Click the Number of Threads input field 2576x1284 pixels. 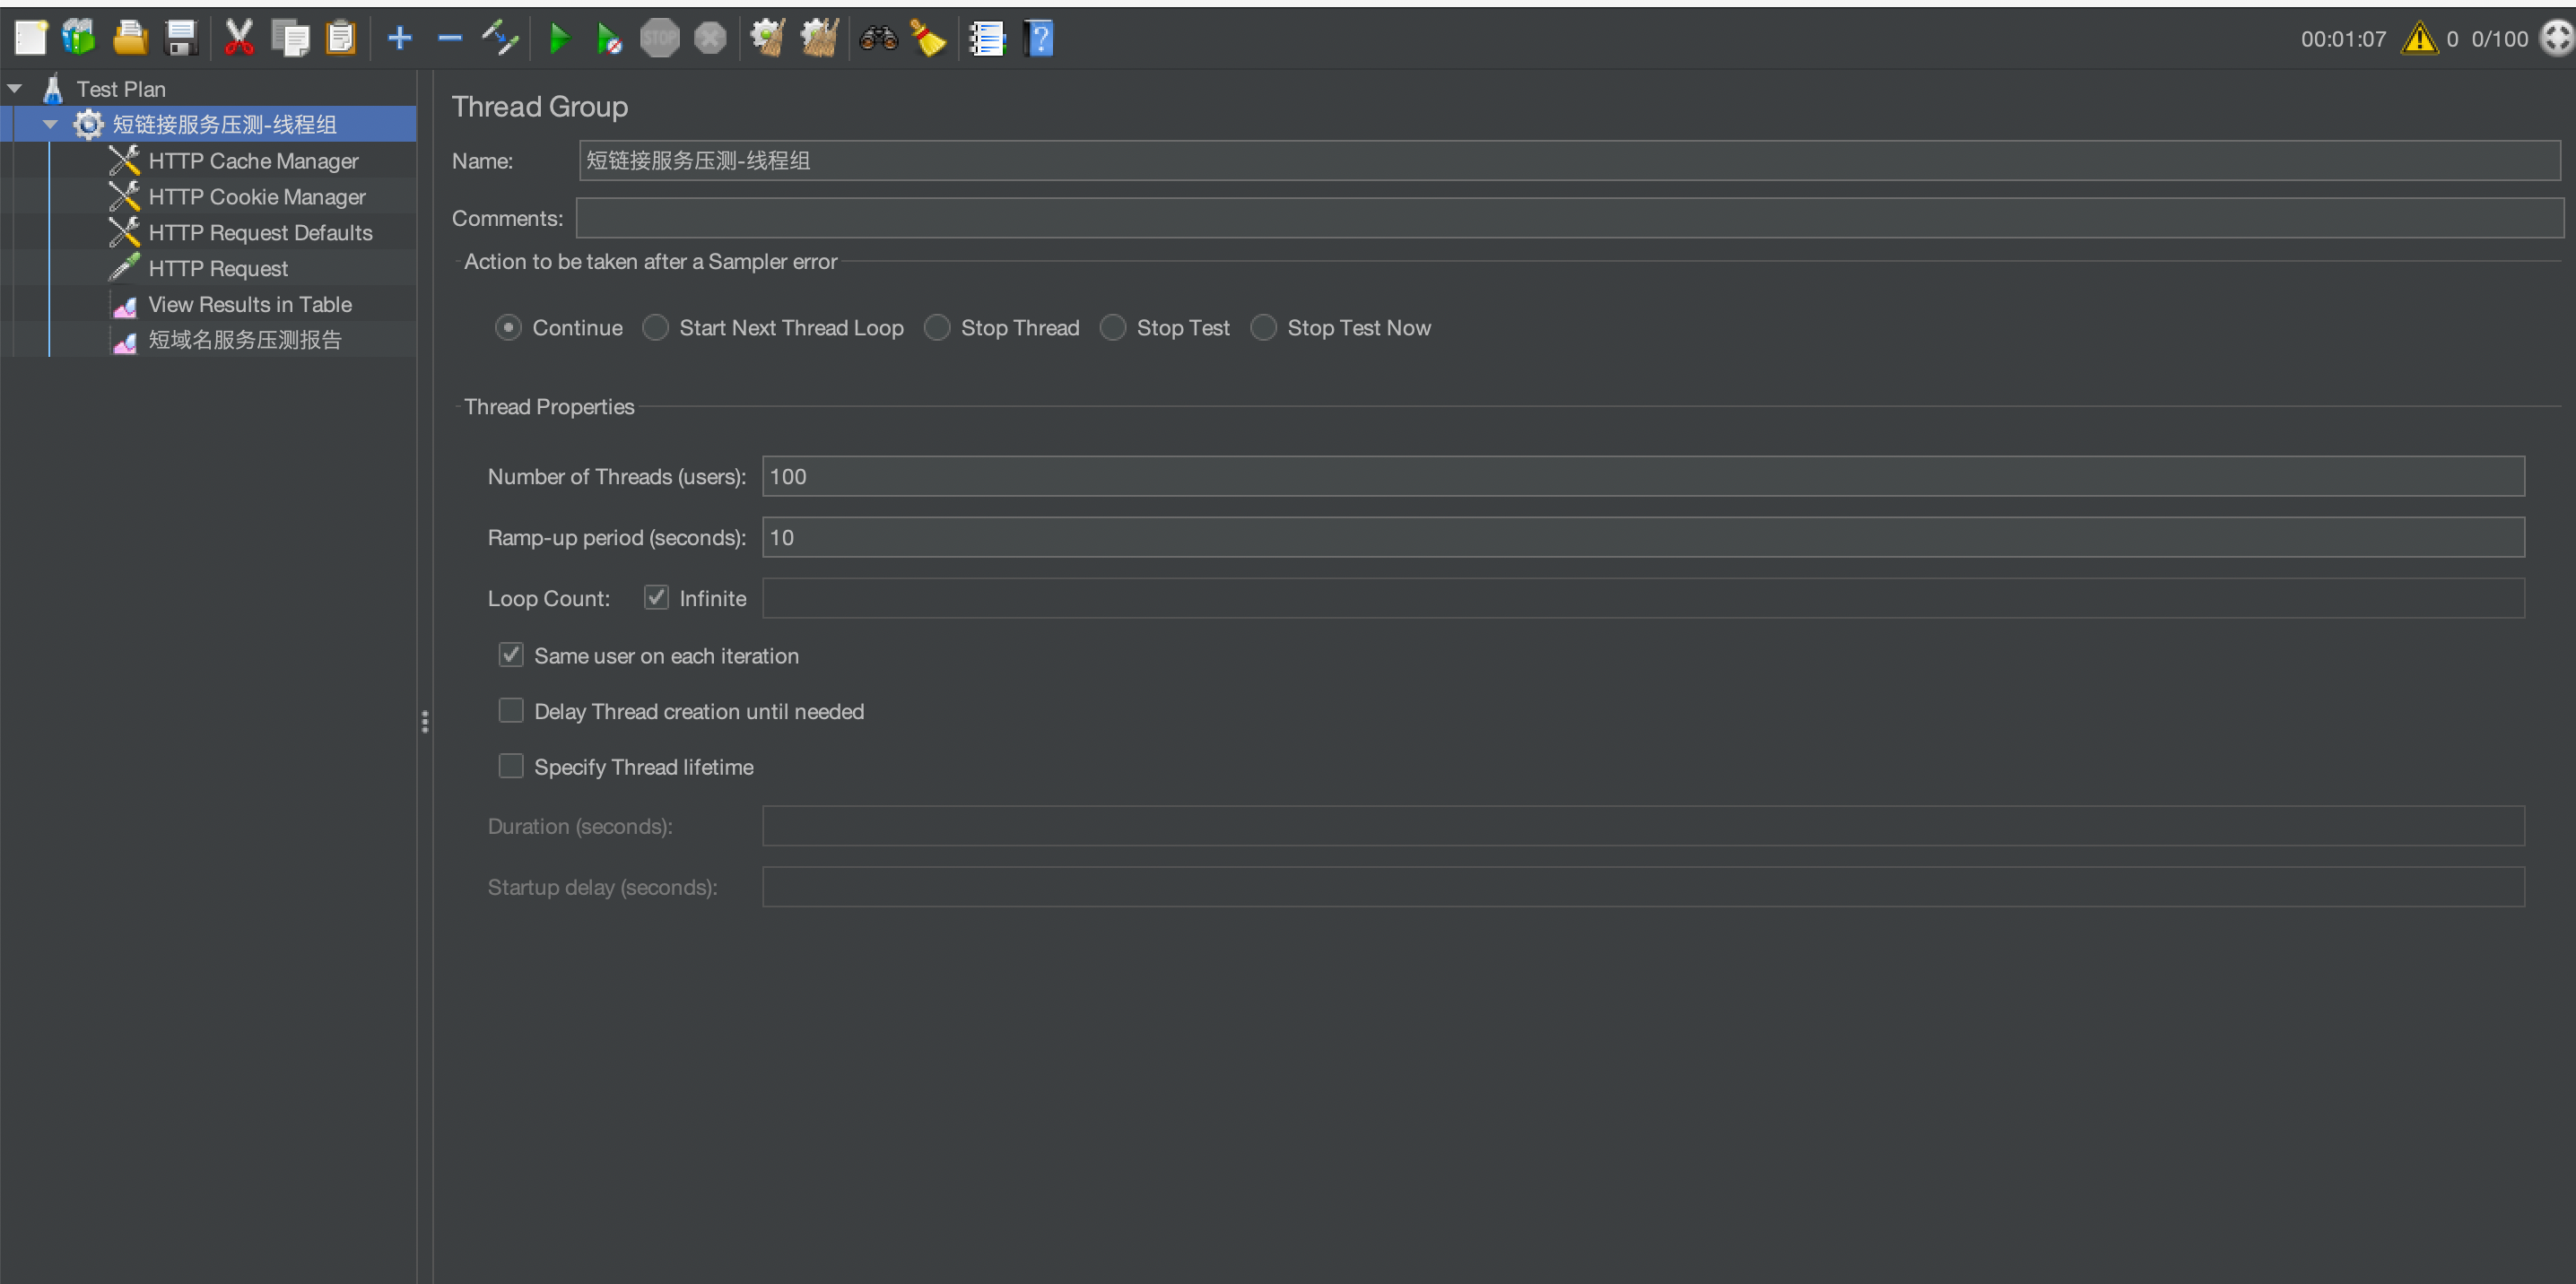click(1642, 477)
